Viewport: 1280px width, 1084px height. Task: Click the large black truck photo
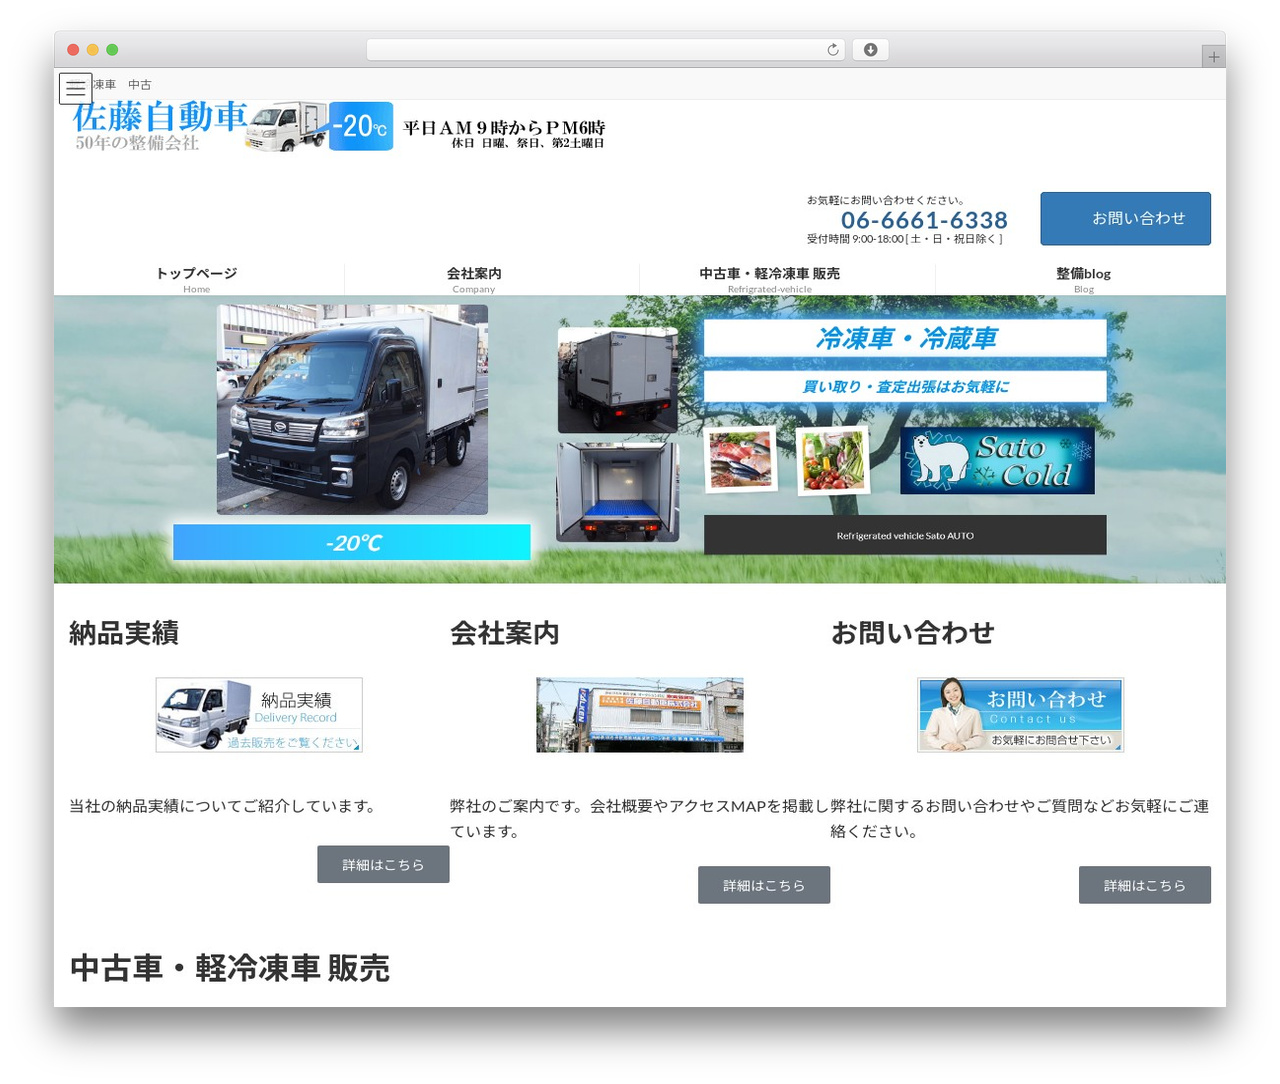tap(352, 410)
